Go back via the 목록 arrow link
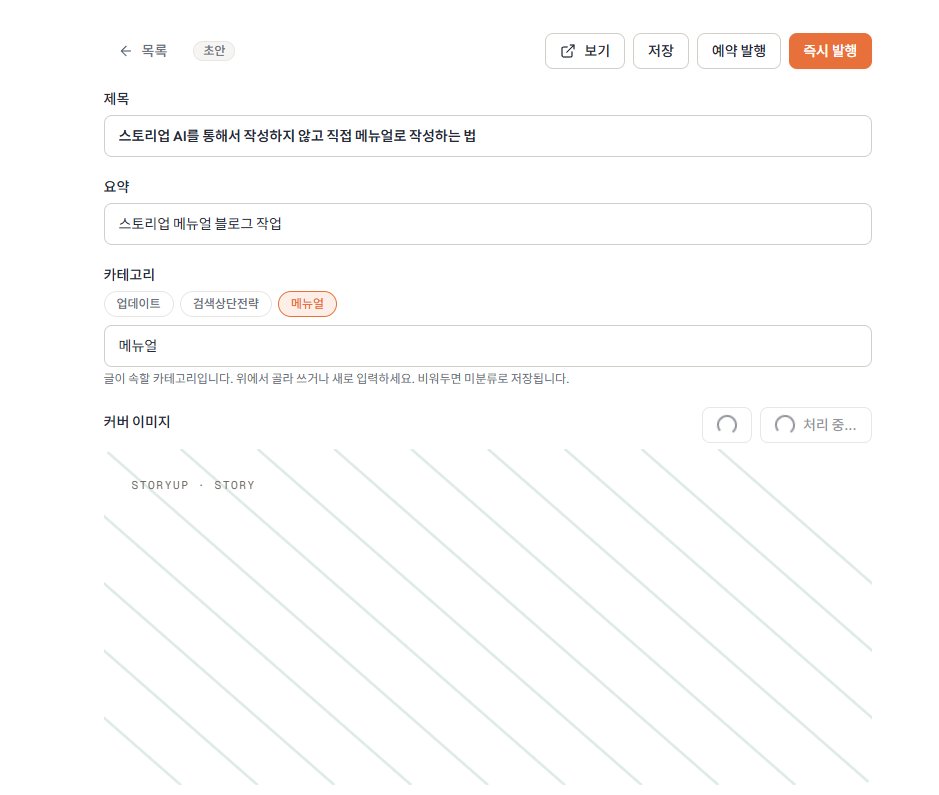 pos(143,51)
